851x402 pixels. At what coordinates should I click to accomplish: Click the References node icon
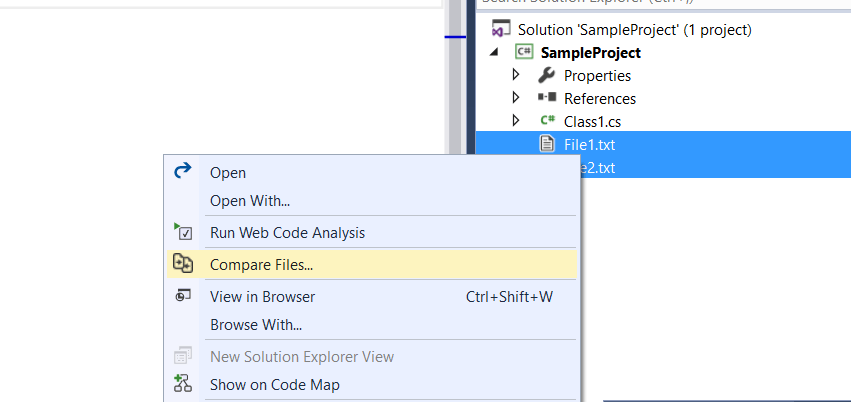click(x=547, y=98)
